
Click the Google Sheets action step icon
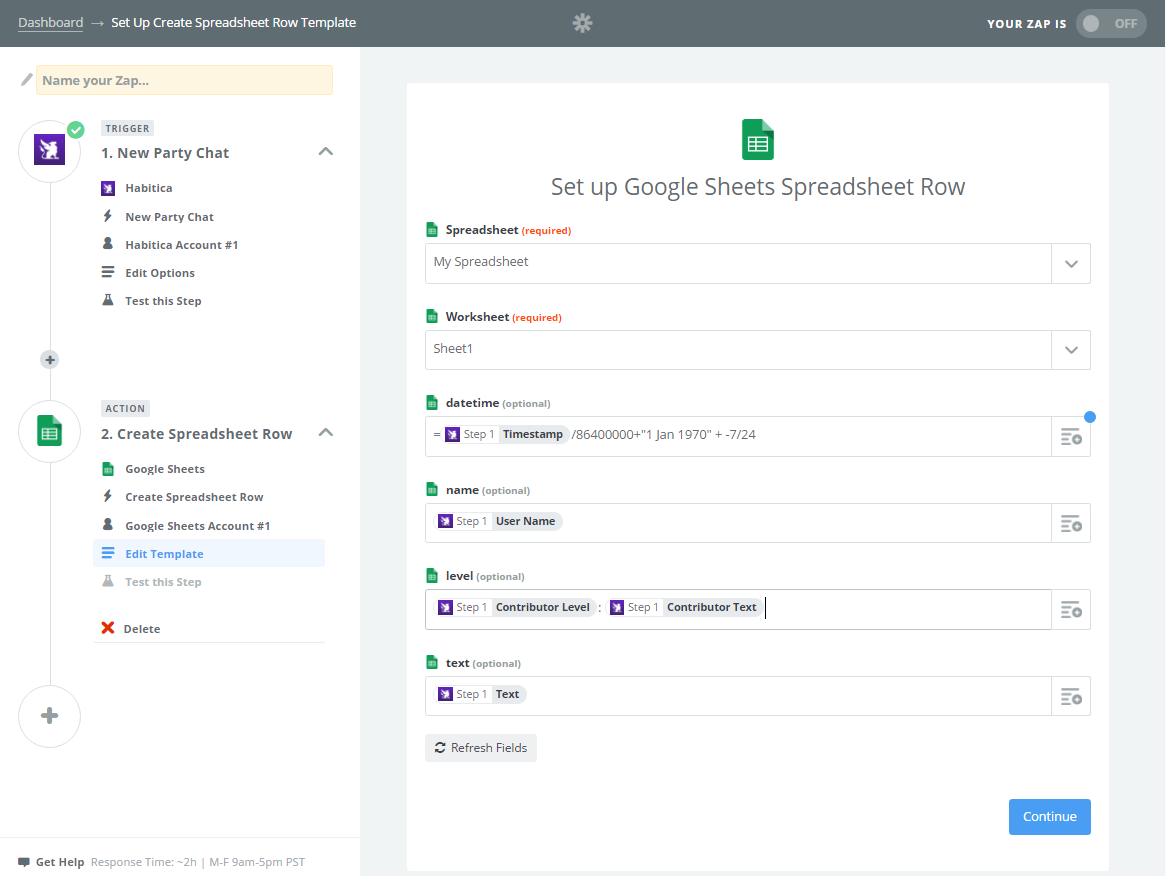(x=49, y=431)
